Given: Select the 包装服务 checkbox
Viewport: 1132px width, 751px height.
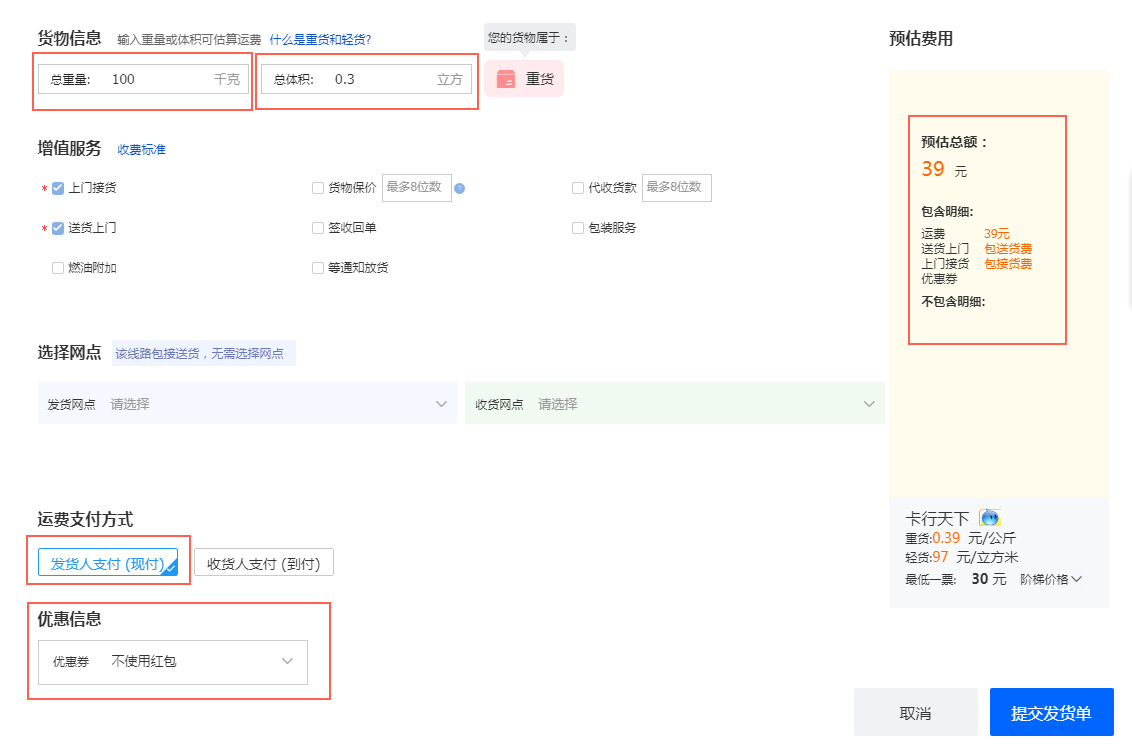Looking at the screenshot, I should [578, 228].
